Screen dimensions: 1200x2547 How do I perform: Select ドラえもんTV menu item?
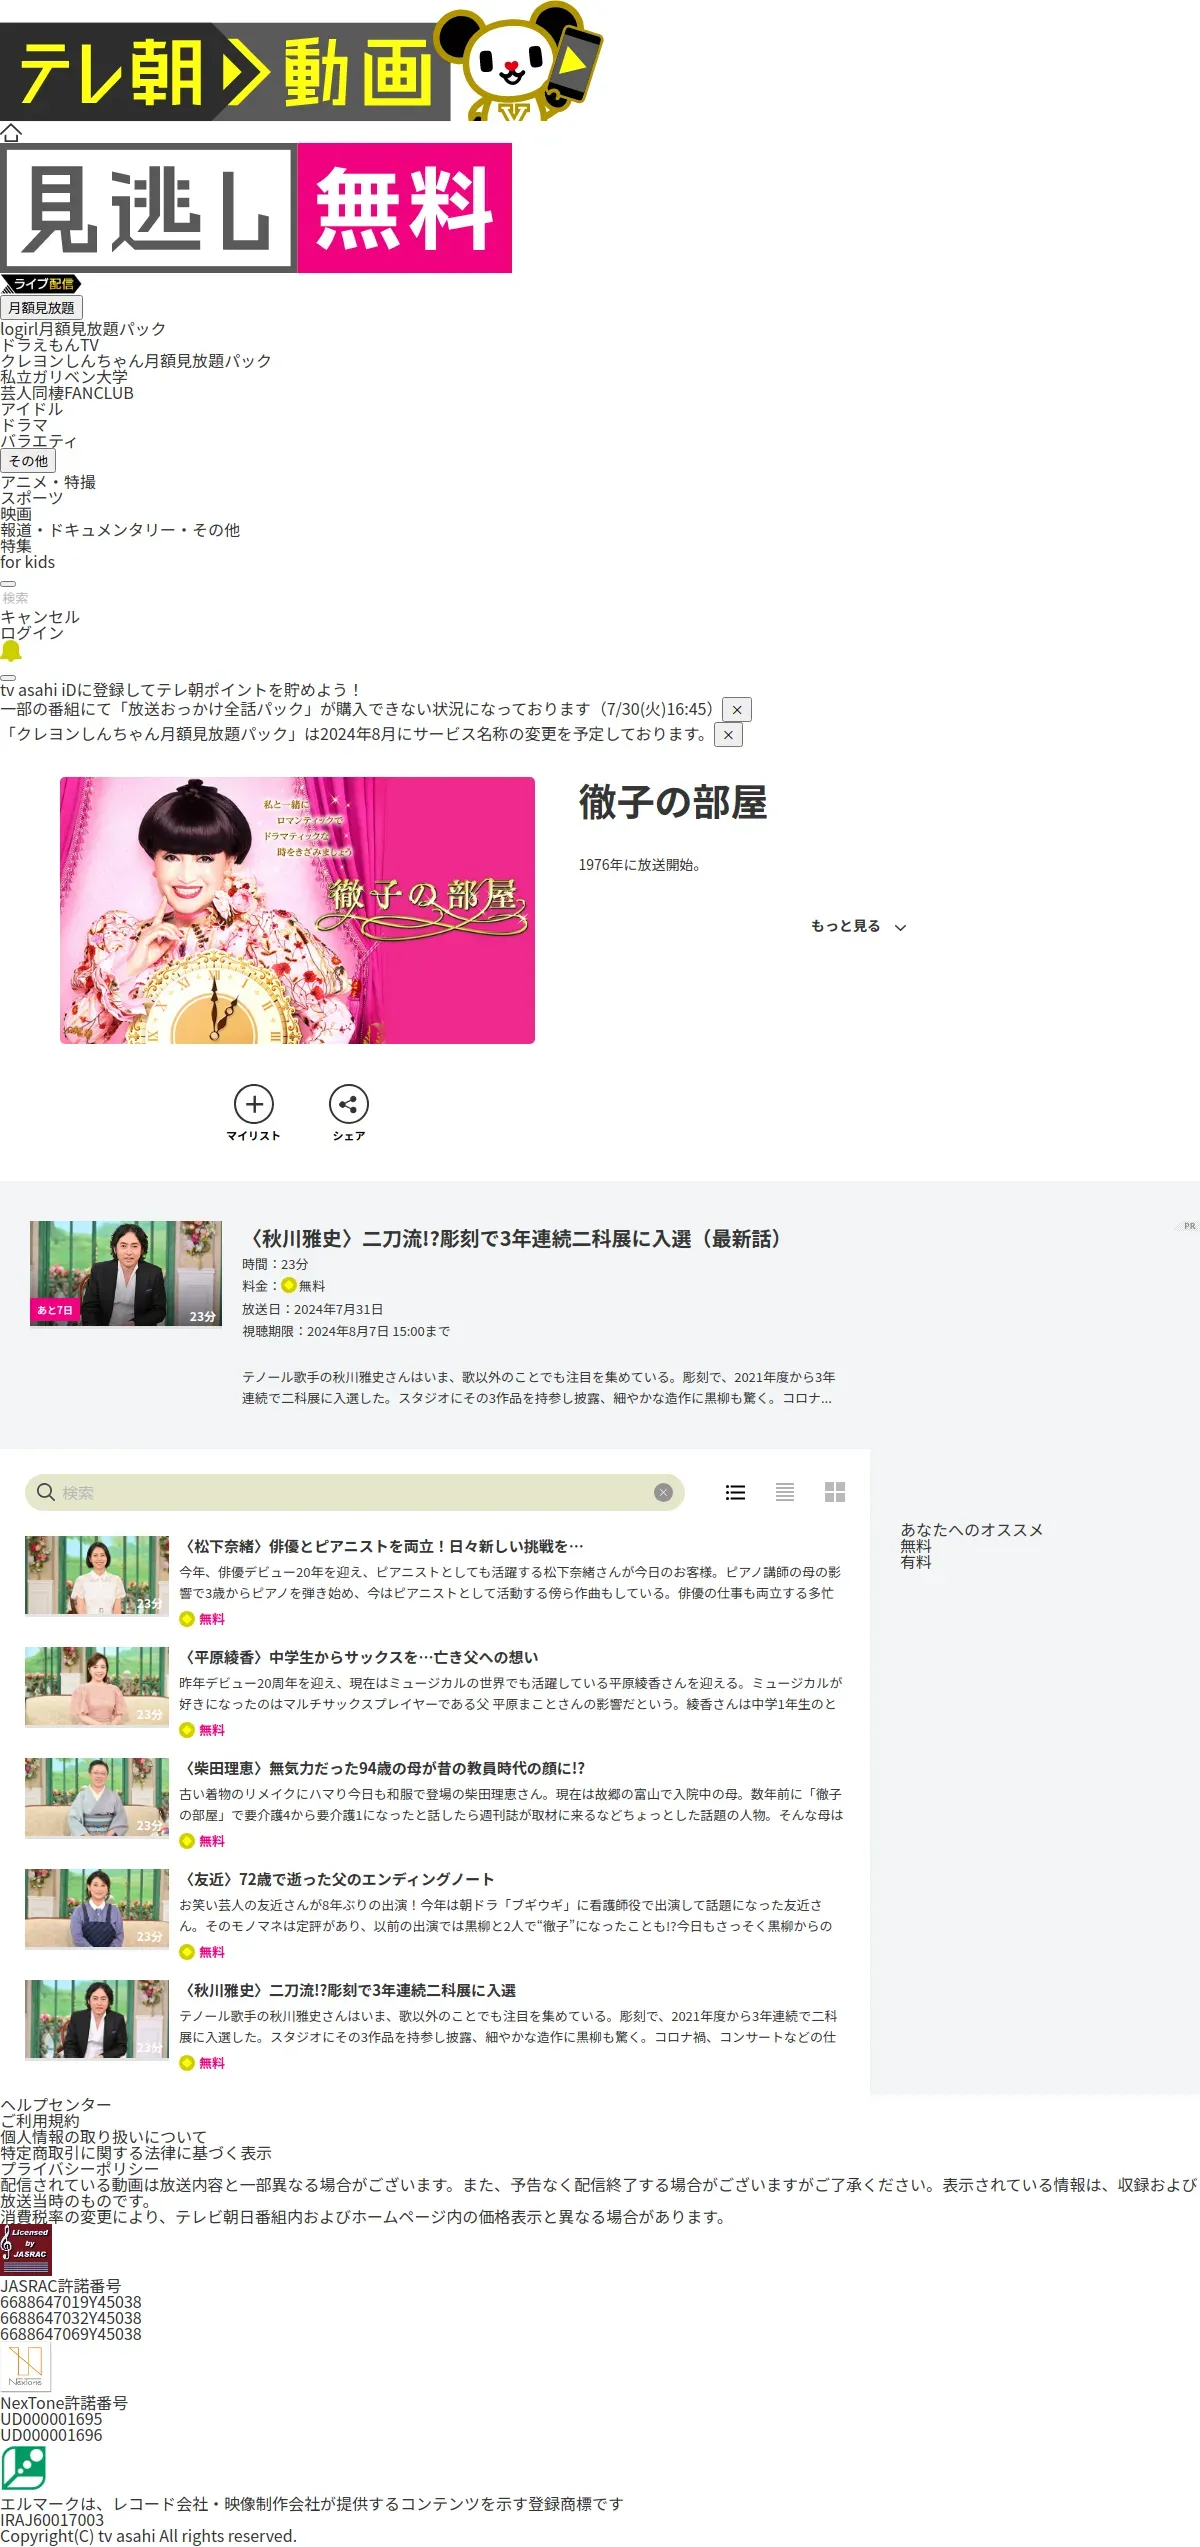(x=50, y=344)
